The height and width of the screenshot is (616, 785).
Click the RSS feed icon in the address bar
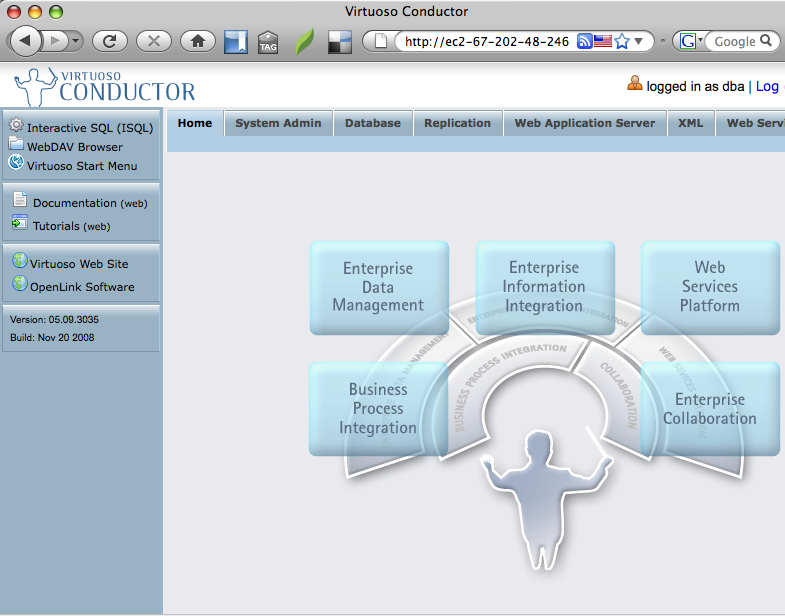click(585, 41)
